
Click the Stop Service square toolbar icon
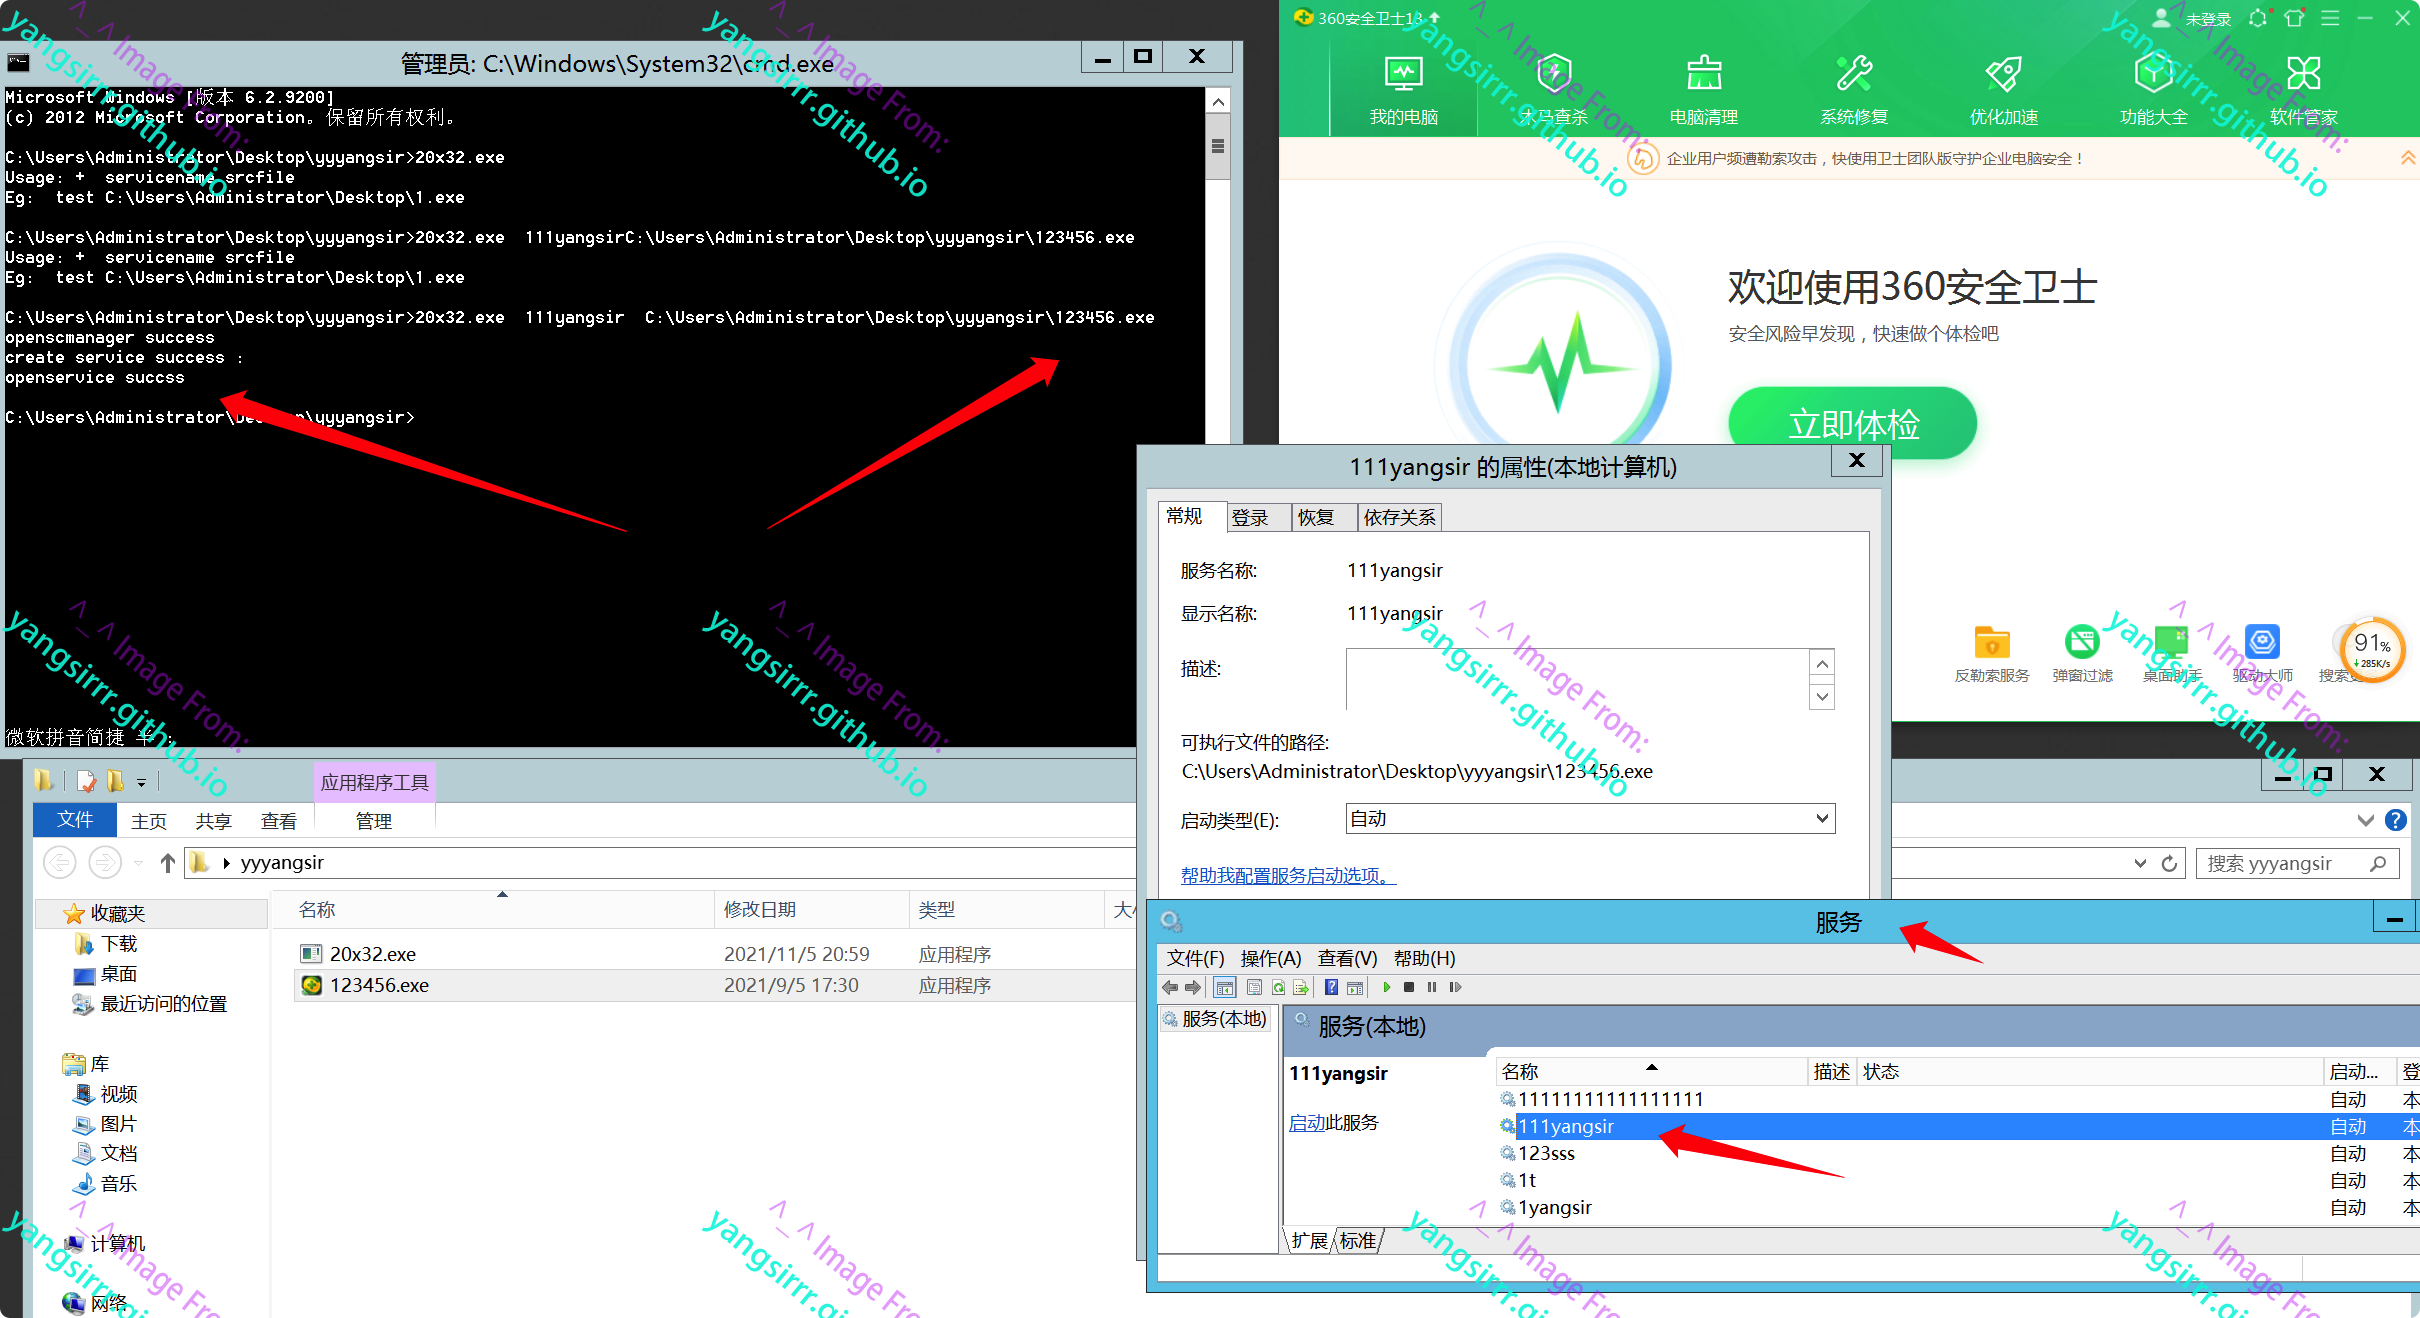pyautogui.click(x=1409, y=987)
